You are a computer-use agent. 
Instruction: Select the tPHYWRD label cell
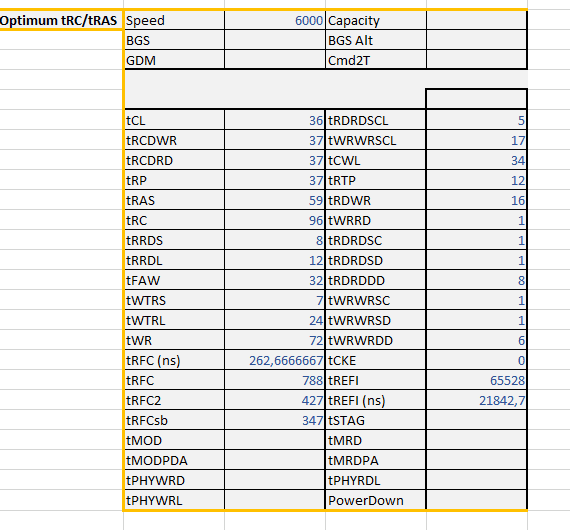click(x=174, y=480)
